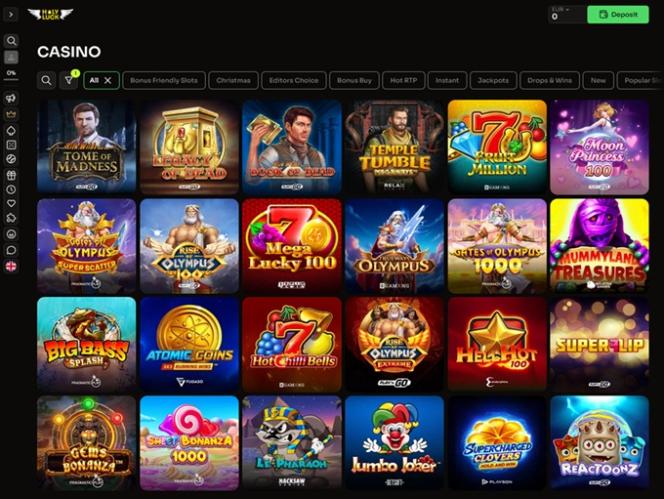Viewport: 664px width, 499px height.
Task: Click the green Deposit button
Action: [x=618, y=15]
